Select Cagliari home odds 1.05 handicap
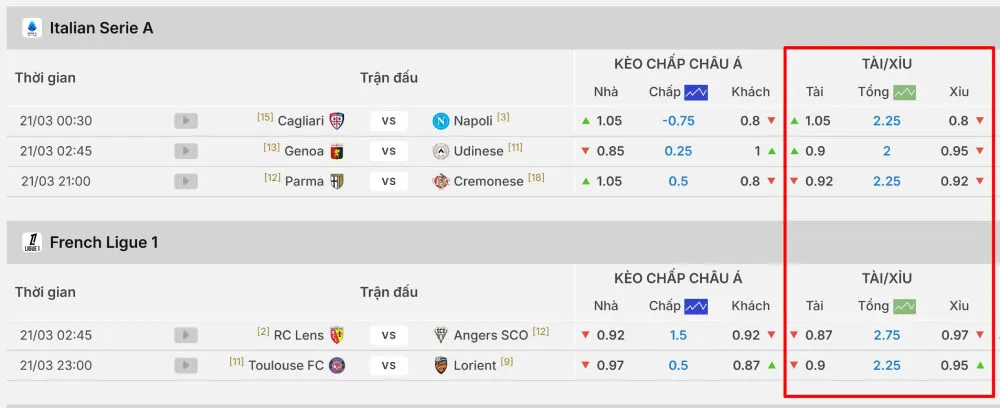Screen dimensions: 1000x408 click(609, 121)
